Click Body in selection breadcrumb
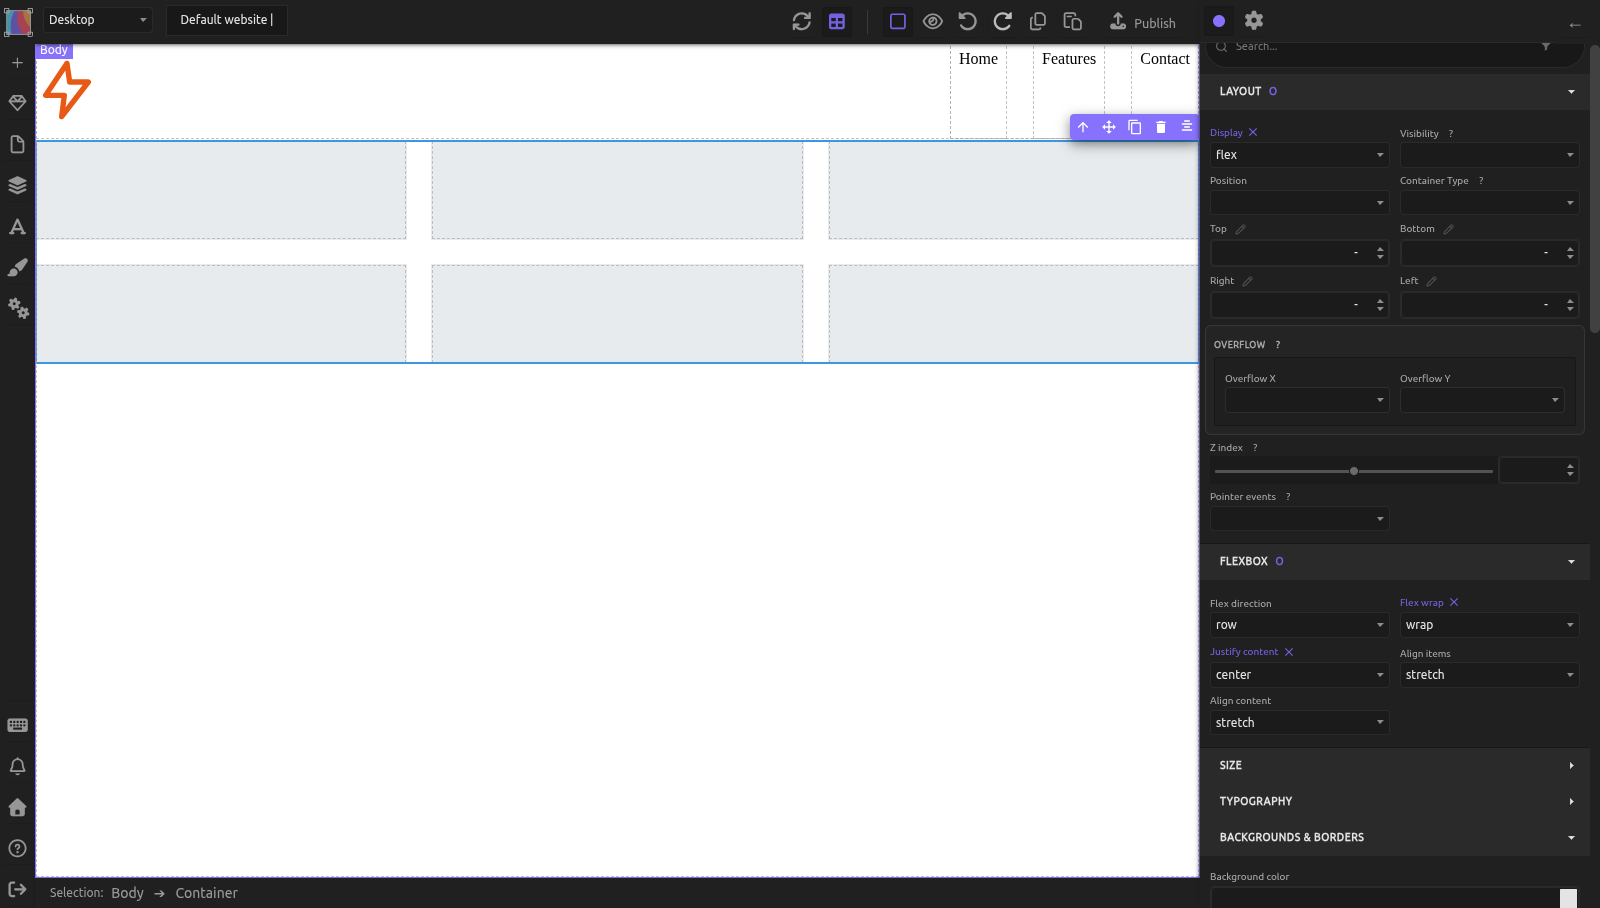The image size is (1600, 908). pyautogui.click(x=127, y=893)
